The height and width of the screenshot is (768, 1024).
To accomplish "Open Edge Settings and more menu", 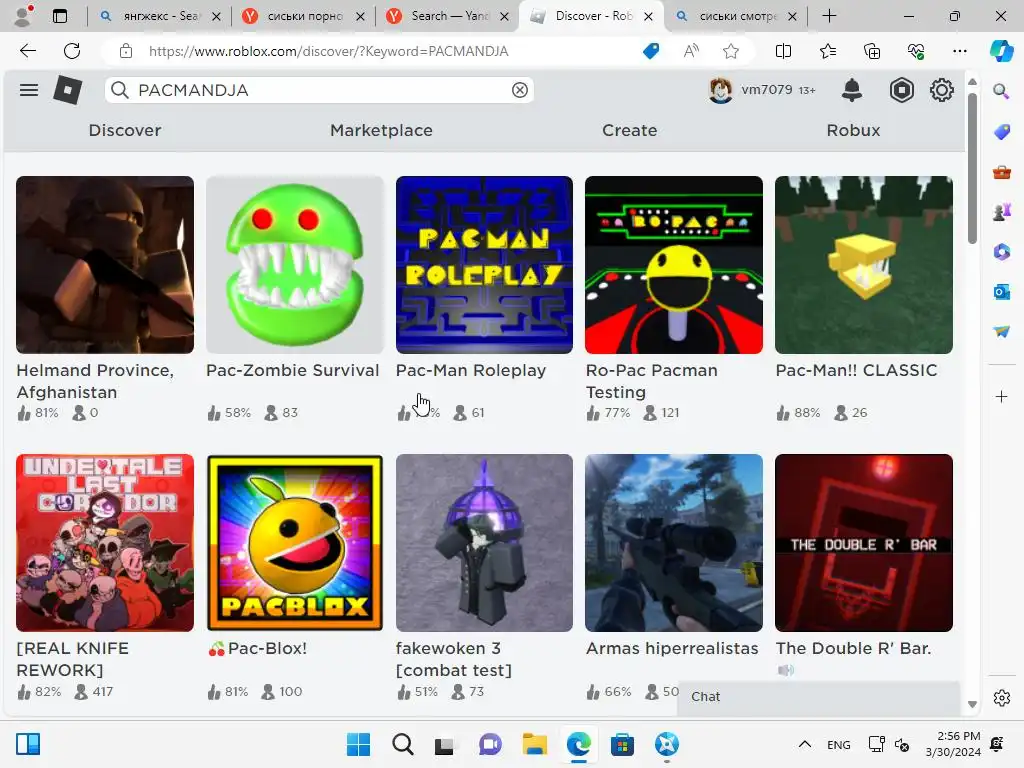I will pos(959,51).
